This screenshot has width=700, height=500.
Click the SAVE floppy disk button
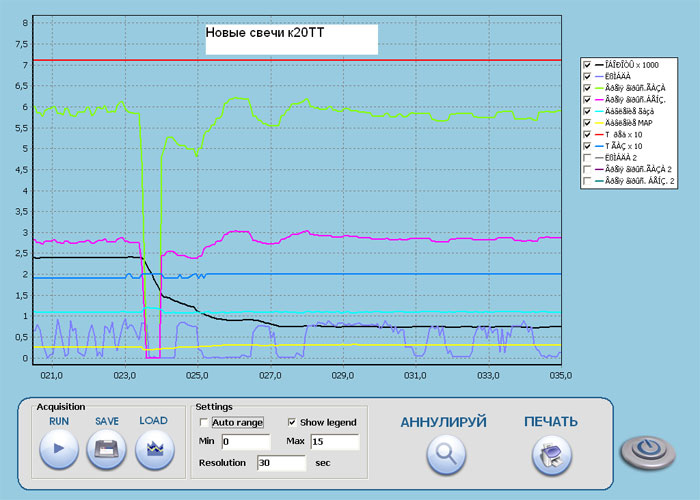click(x=106, y=449)
